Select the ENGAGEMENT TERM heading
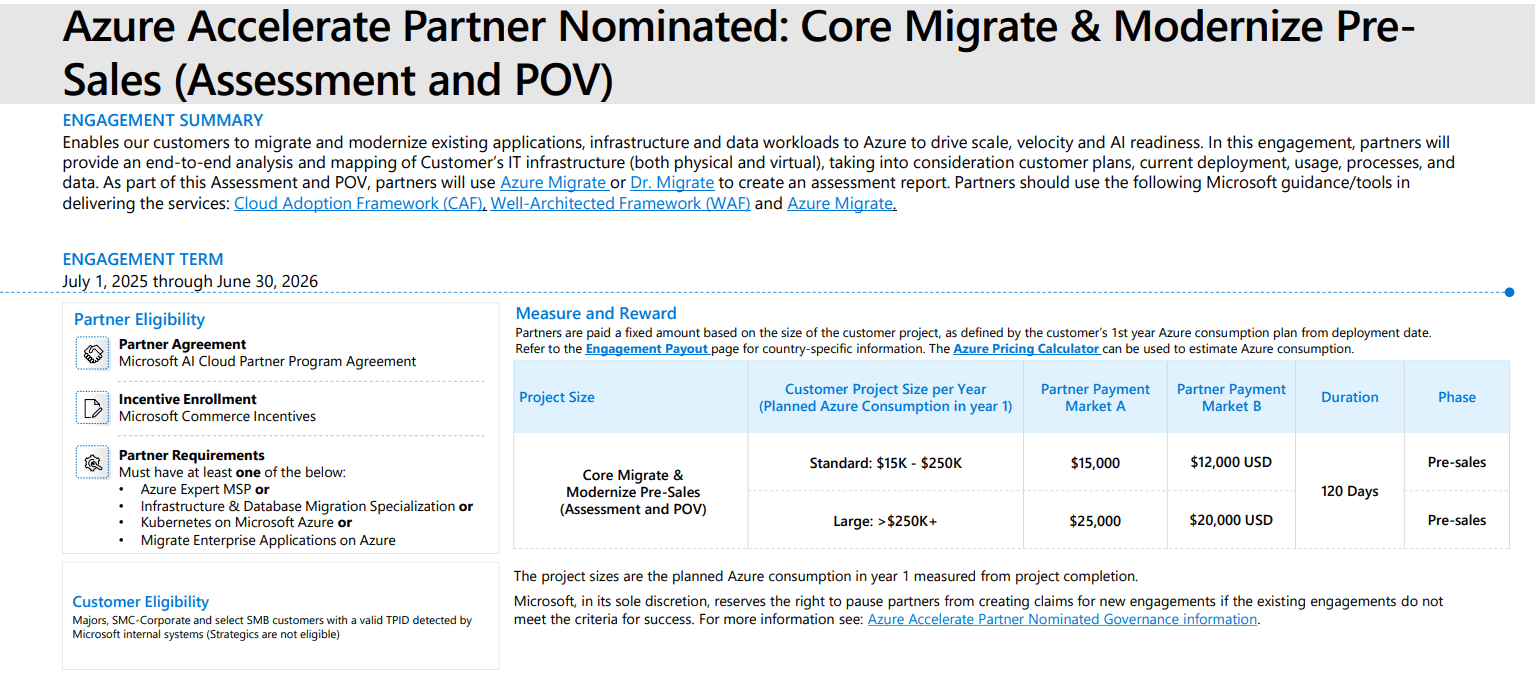This screenshot has height=692, width=1535. (x=143, y=259)
